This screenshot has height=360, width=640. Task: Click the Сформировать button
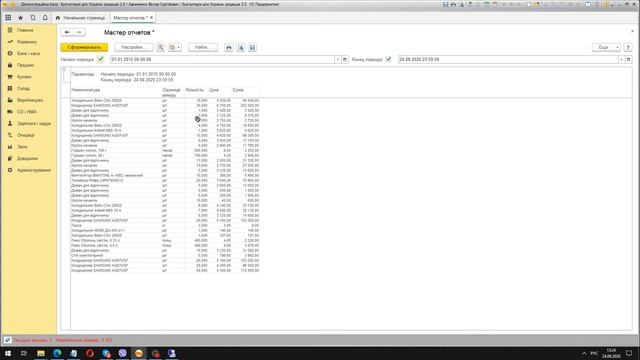(x=84, y=47)
